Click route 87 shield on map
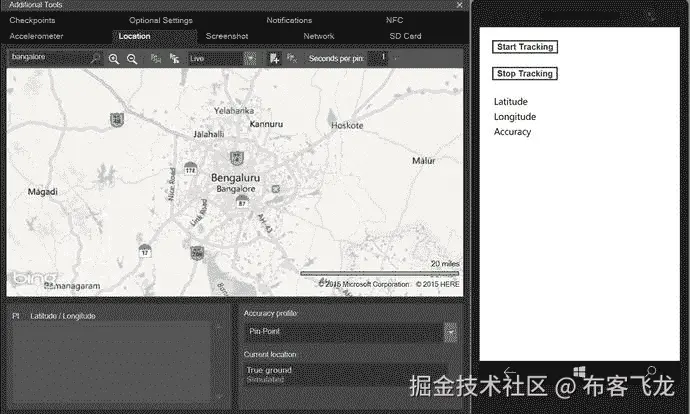Screen dimensions: 690x414 (242, 202)
